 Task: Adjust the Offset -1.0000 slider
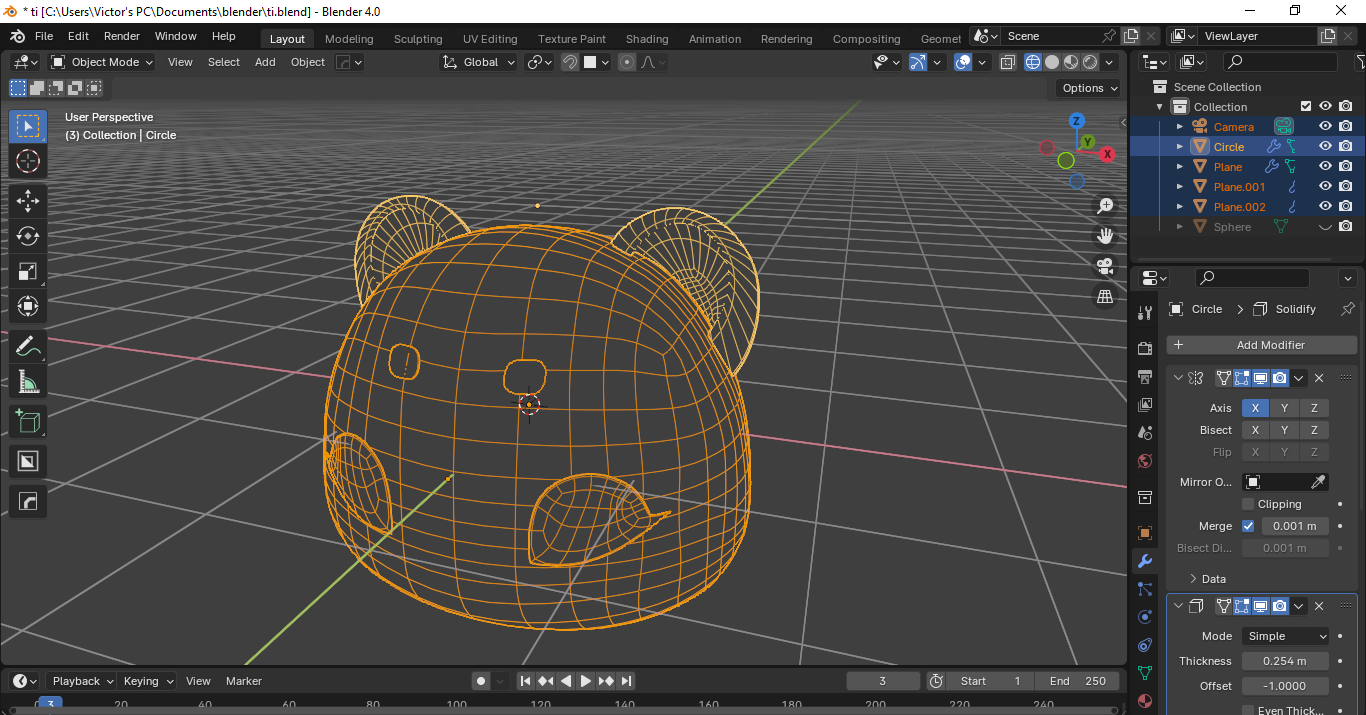[x=1285, y=686]
